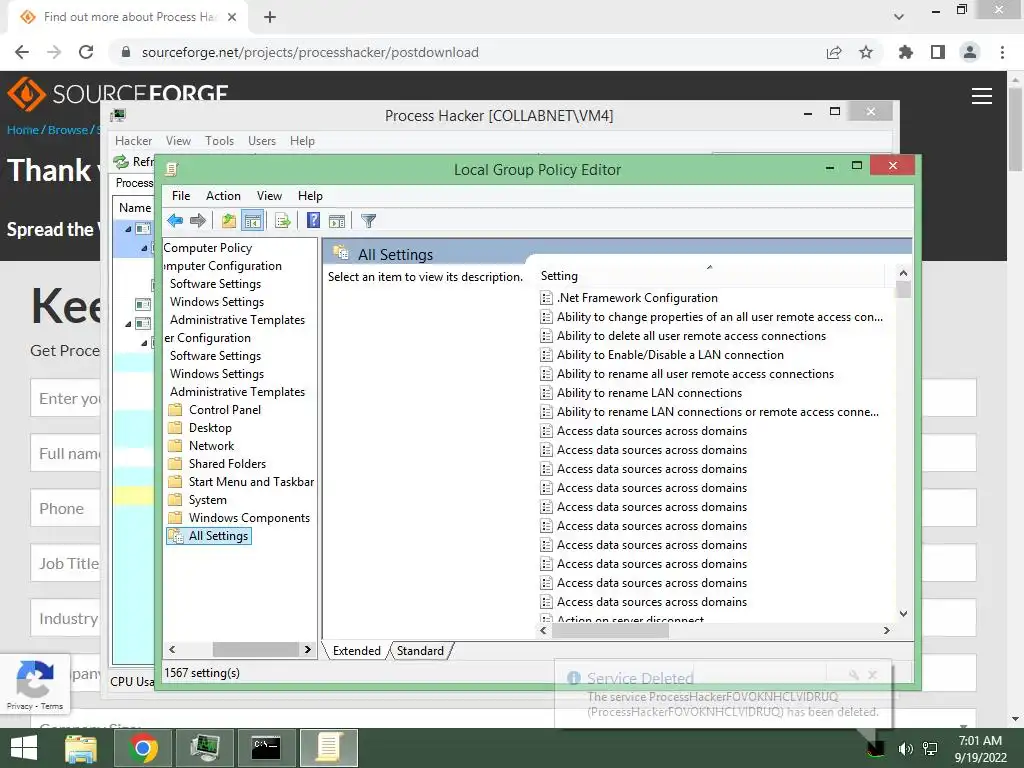Switch to Process Hacker taskbar icon
Image resolution: width=1024 pixels, height=768 pixels.
coord(204,748)
